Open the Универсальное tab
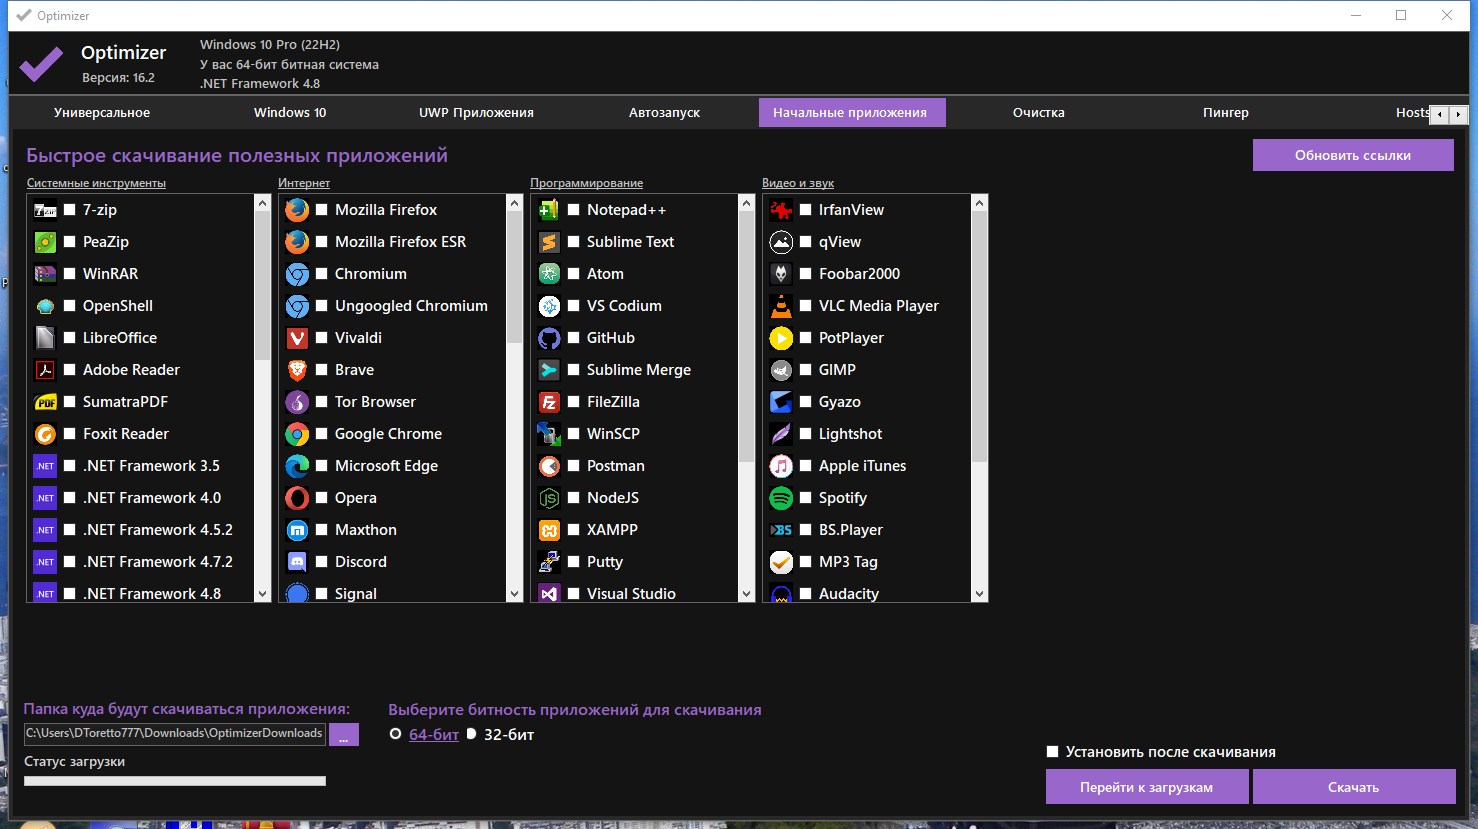Viewport: 1478px width, 829px height. (x=102, y=113)
